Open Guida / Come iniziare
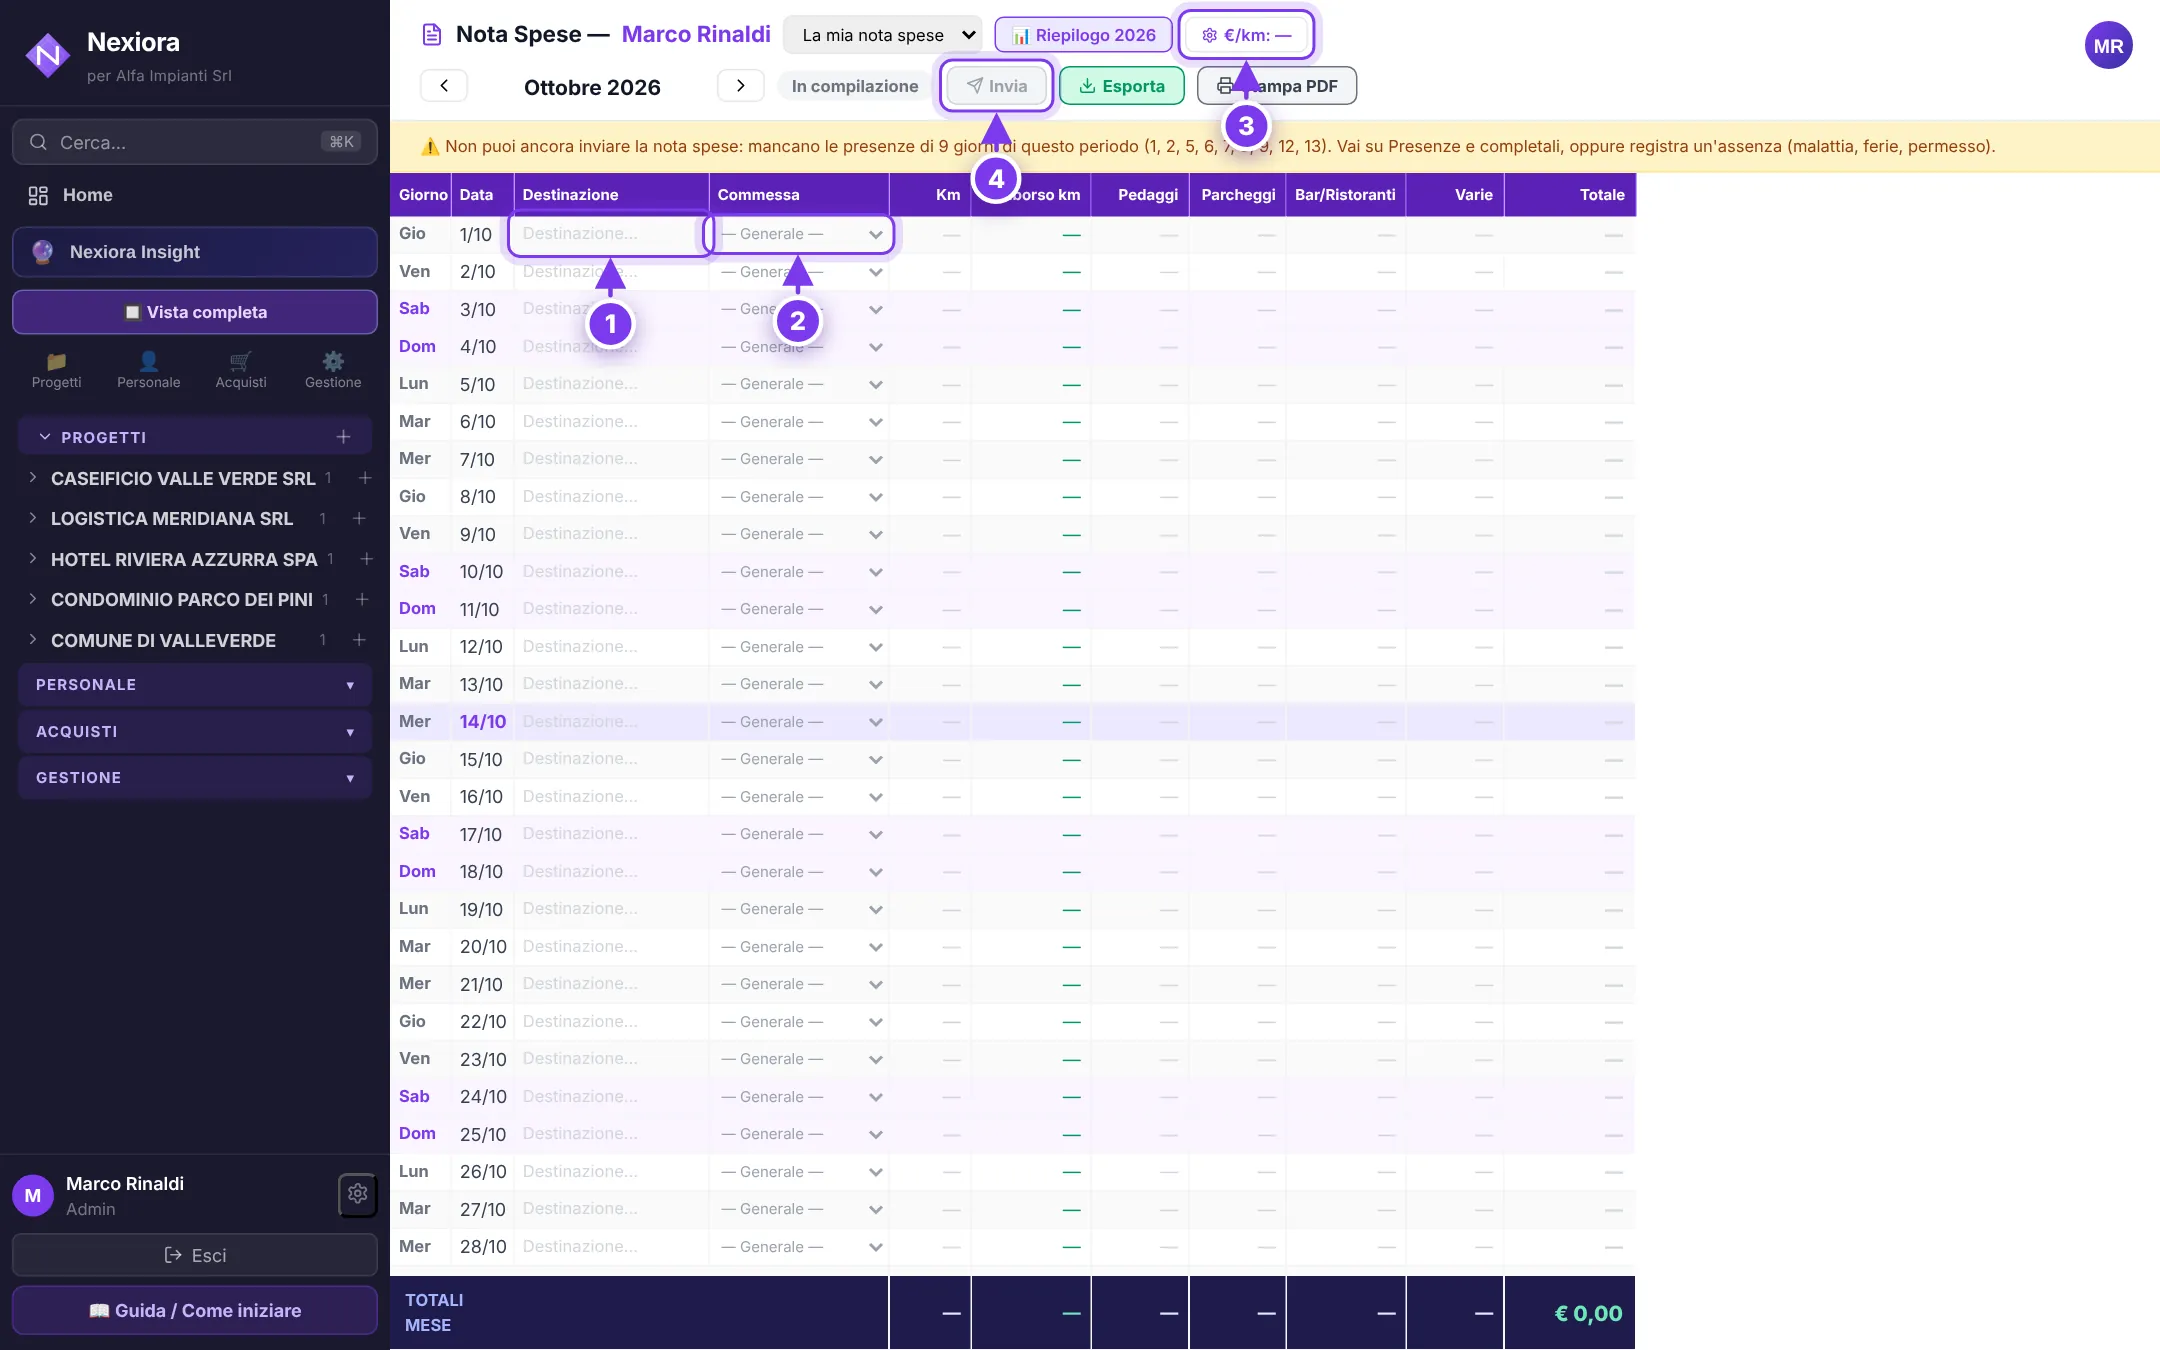The height and width of the screenshot is (1350, 2160). point(195,1310)
